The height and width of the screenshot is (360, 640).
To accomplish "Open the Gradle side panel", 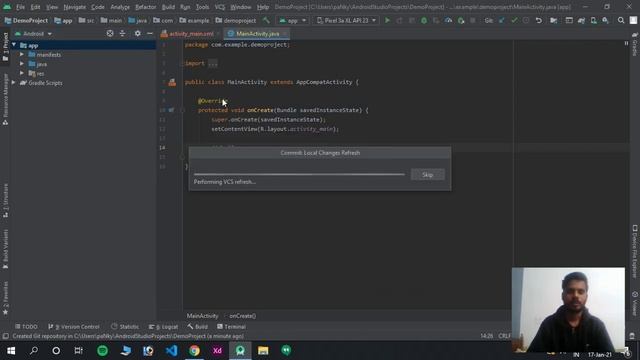I will [x=635, y=45].
